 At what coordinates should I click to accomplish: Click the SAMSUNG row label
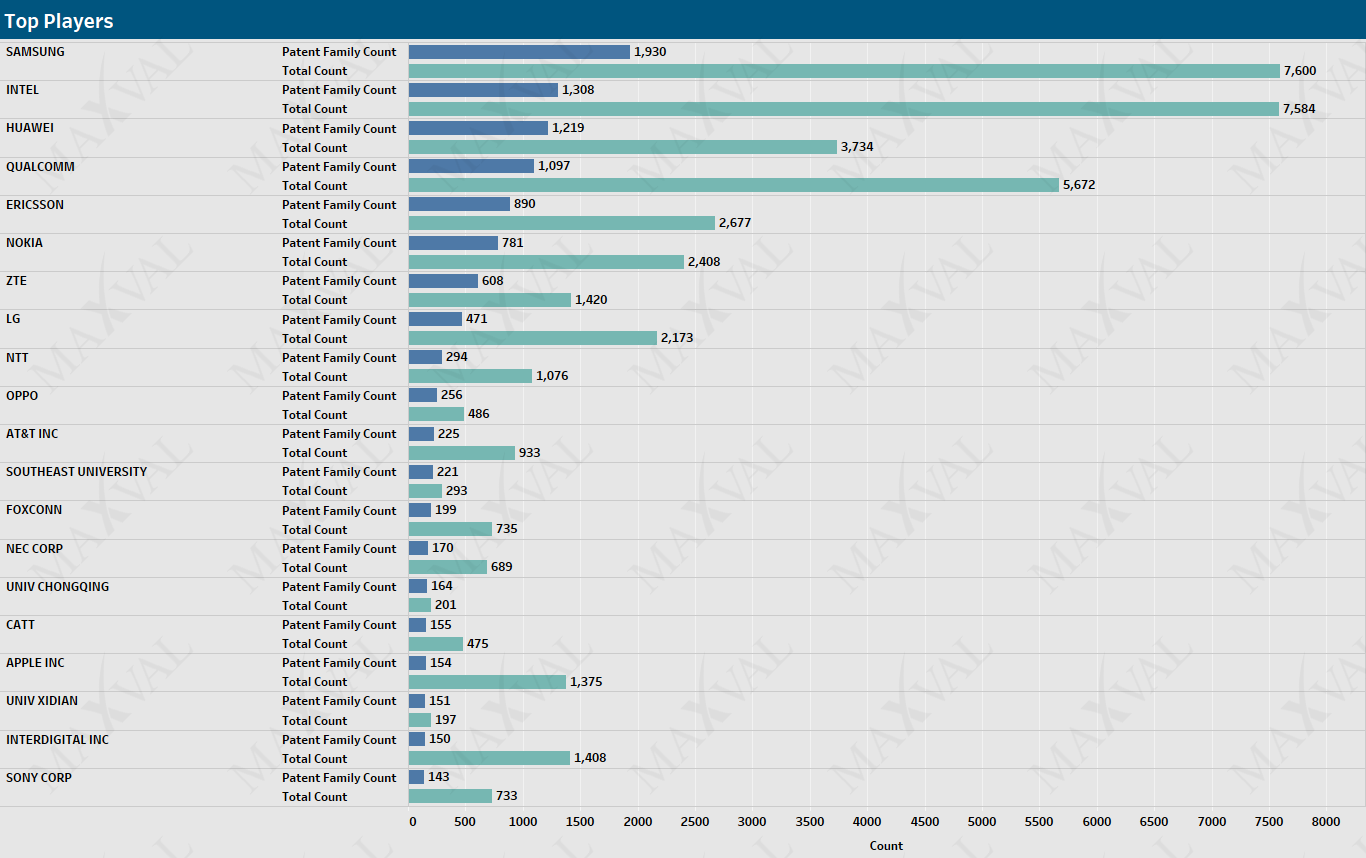(35, 52)
